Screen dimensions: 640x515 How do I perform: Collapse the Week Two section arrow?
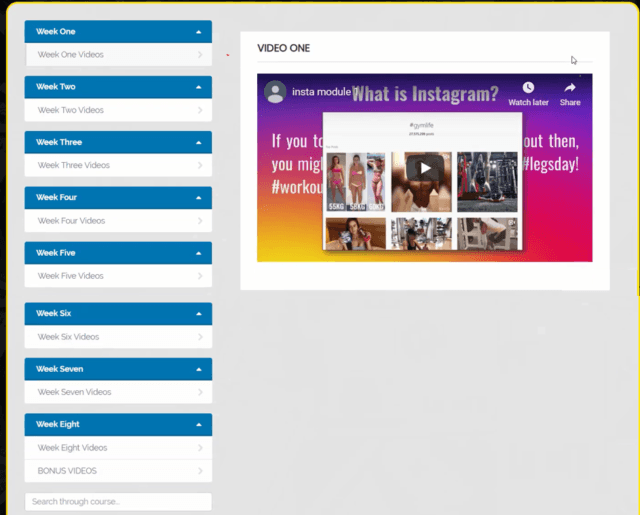pyautogui.click(x=199, y=87)
